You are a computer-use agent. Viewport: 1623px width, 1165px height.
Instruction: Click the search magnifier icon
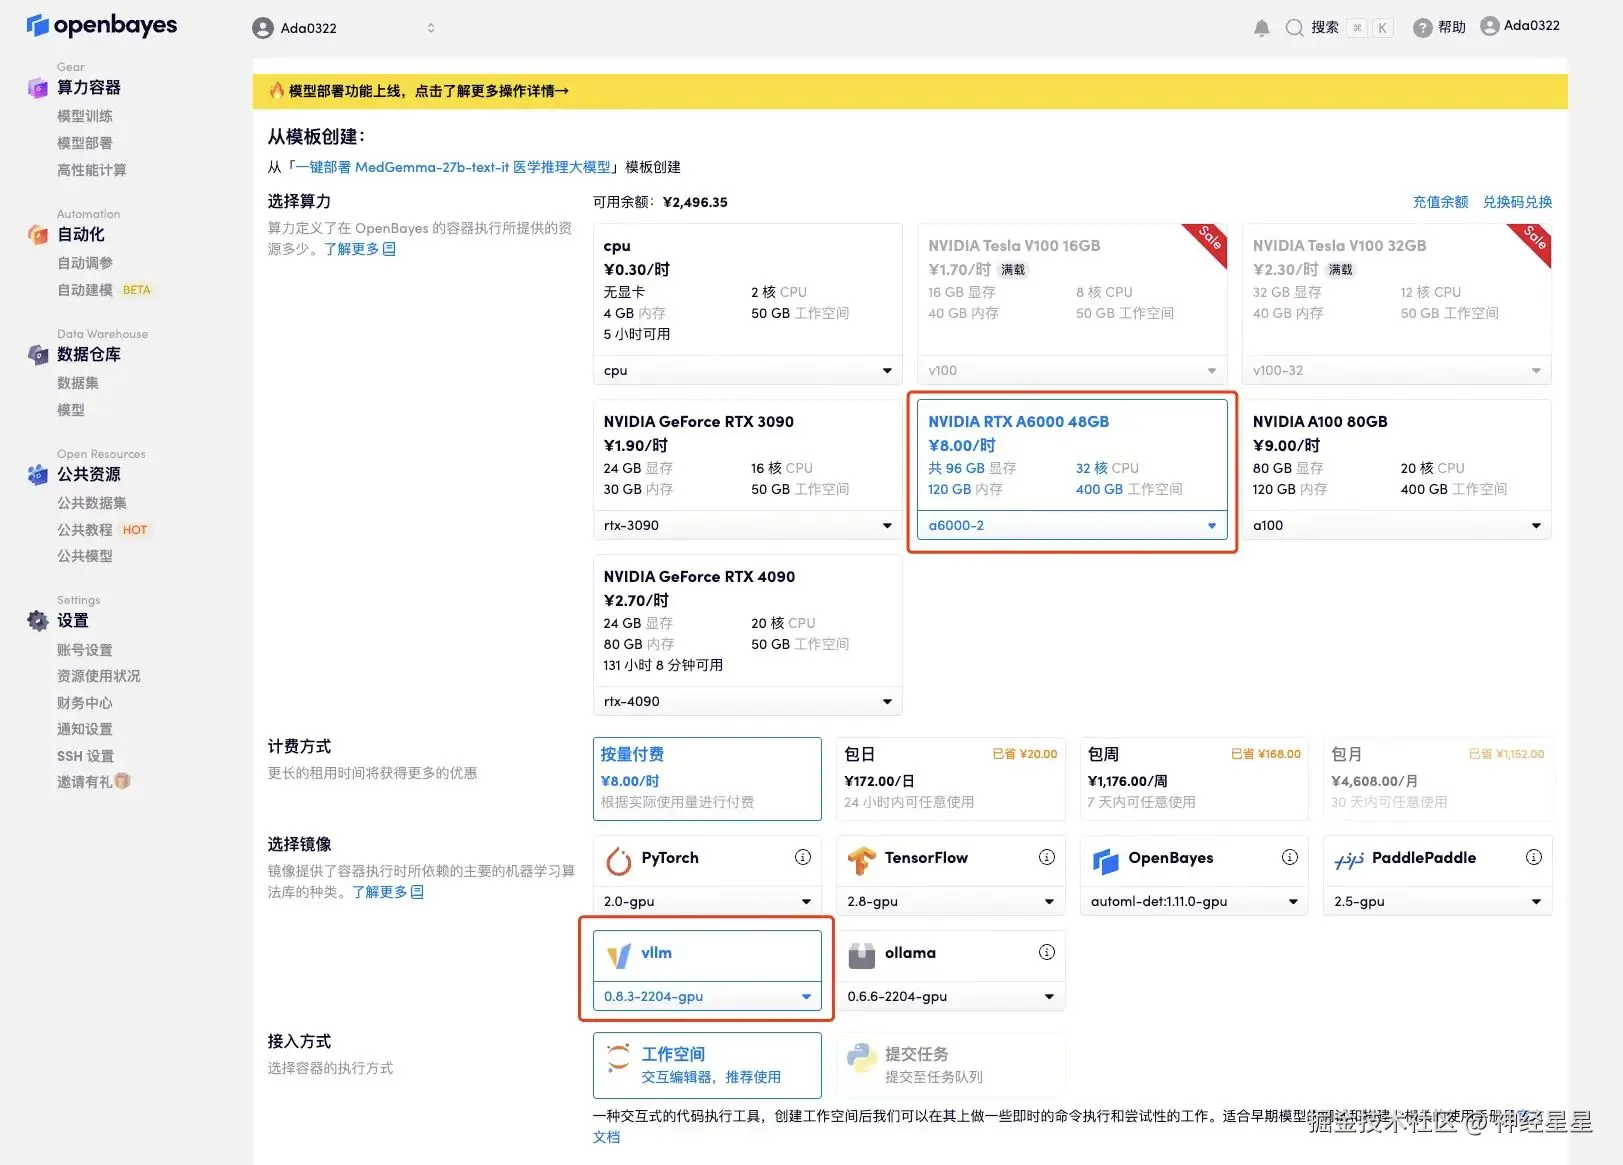[x=1294, y=28]
